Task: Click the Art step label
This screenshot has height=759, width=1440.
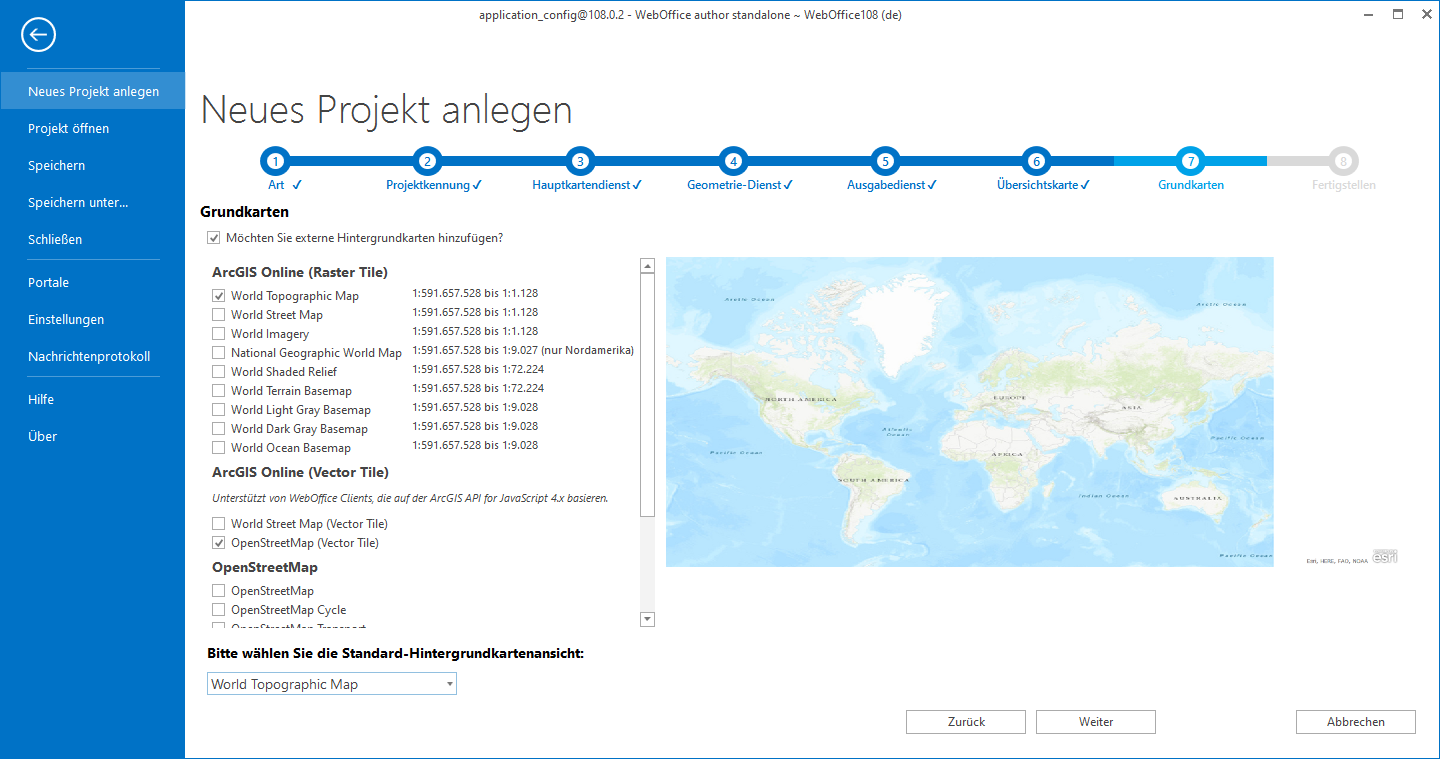Action: (x=277, y=185)
